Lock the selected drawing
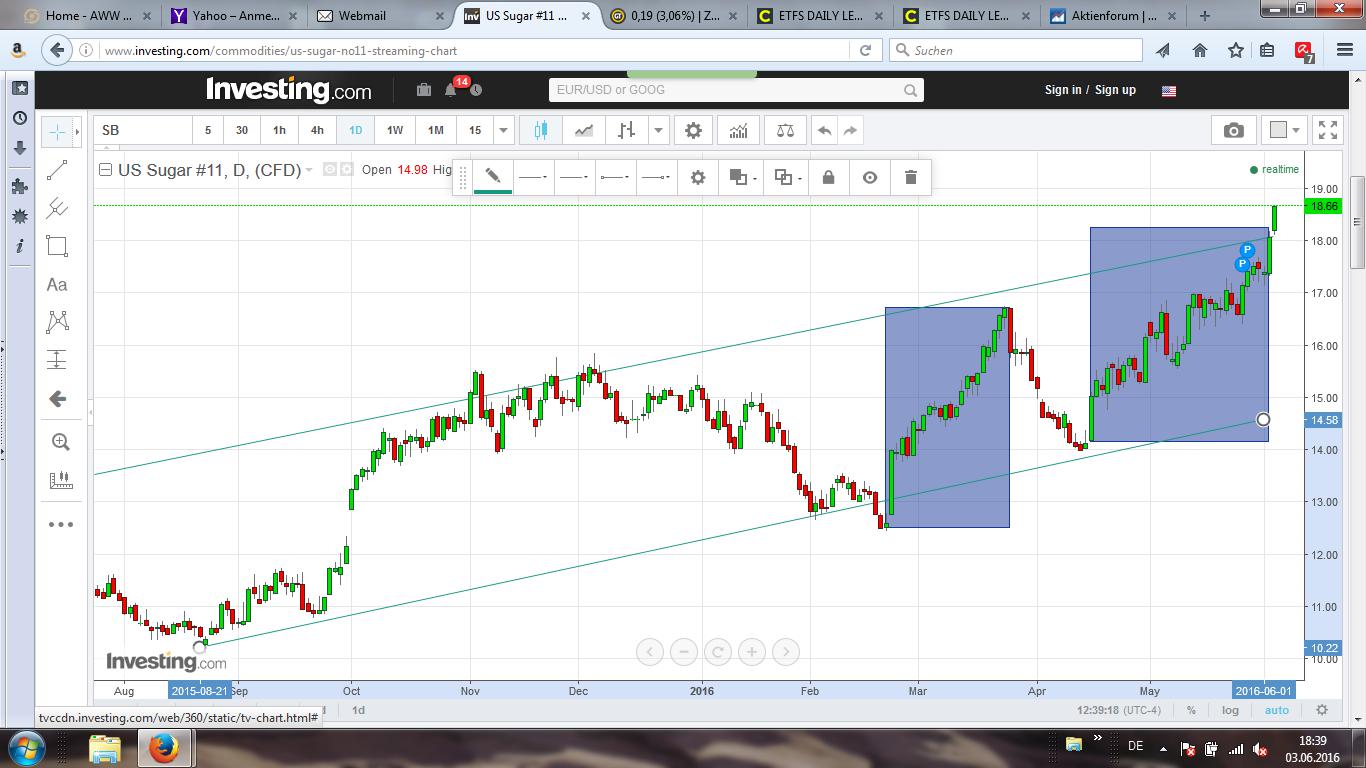The image size is (1366, 768). coord(828,177)
